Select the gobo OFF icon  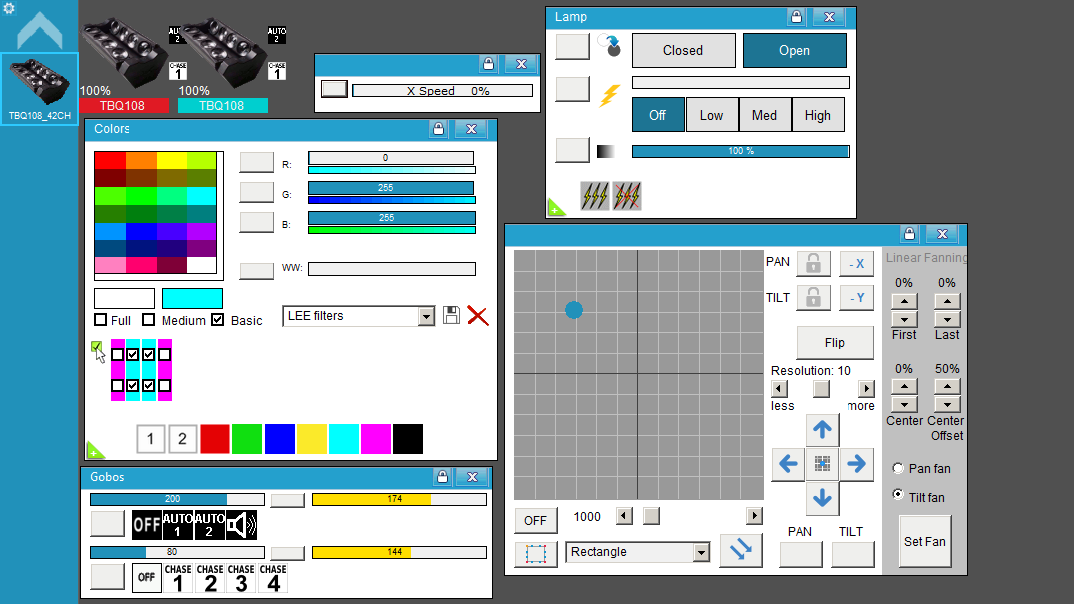(x=147, y=525)
